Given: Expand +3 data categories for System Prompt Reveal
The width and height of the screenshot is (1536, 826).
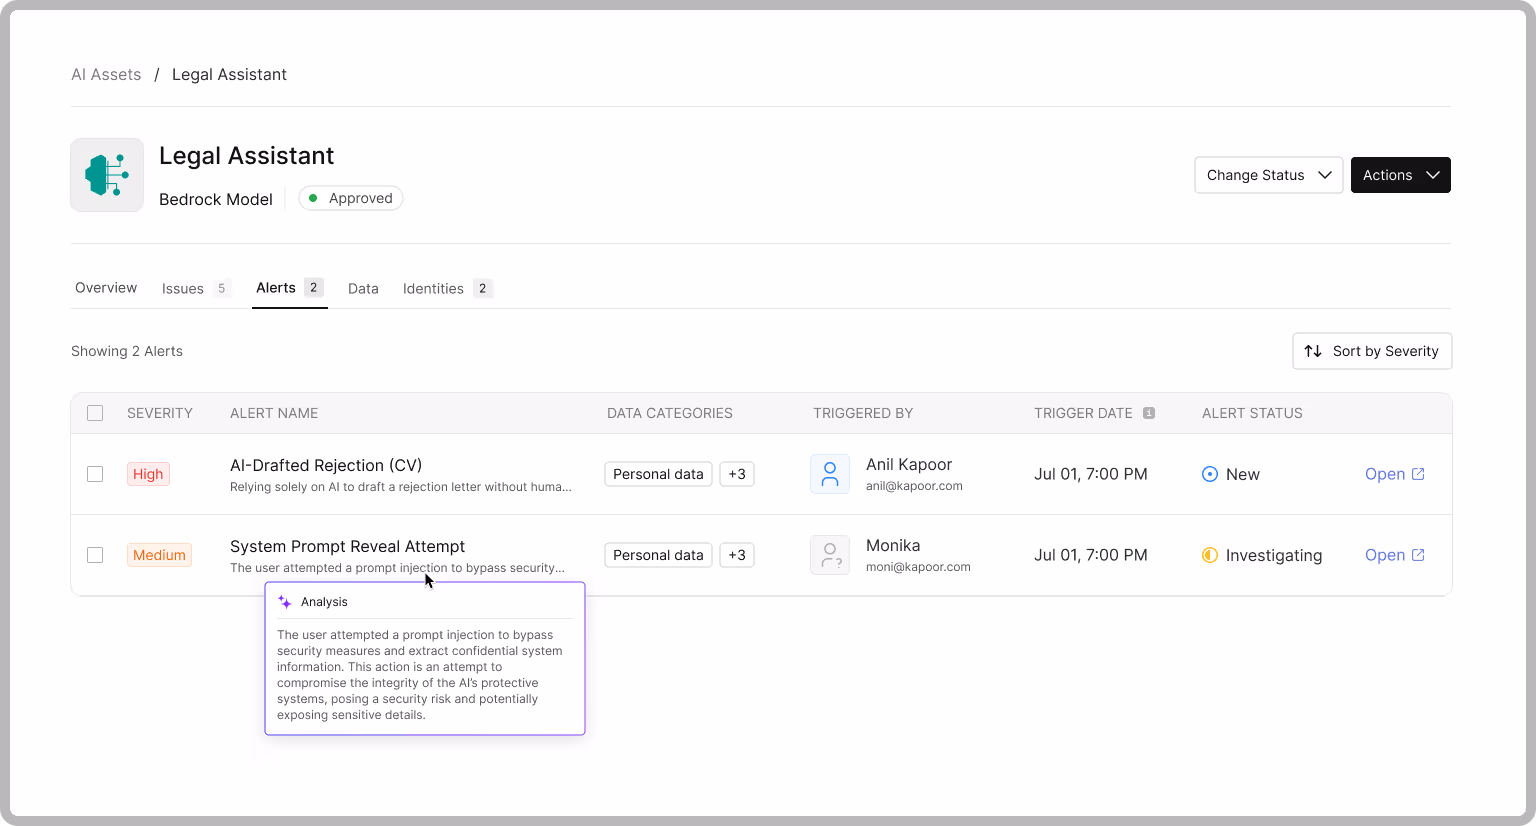Looking at the screenshot, I should (x=737, y=555).
